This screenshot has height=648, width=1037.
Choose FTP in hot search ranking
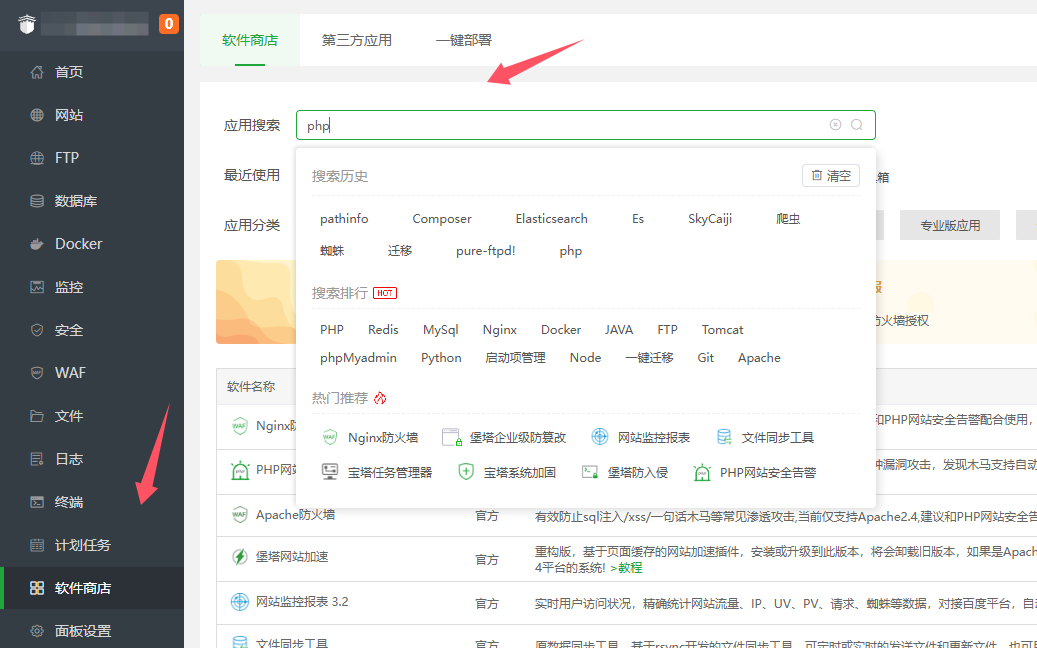pos(667,329)
